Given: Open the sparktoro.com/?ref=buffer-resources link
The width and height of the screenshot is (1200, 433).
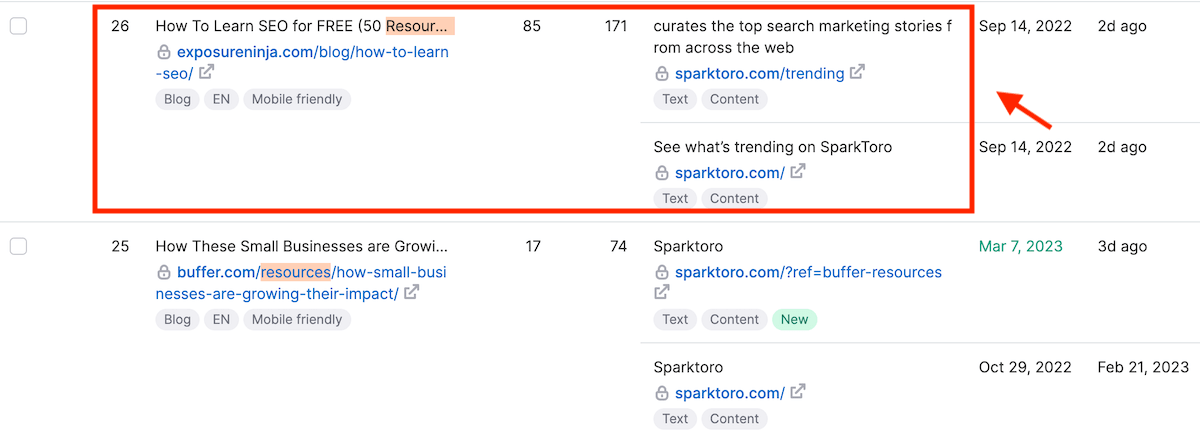Looking at the screenshot, I should click(x=808, y=272).
